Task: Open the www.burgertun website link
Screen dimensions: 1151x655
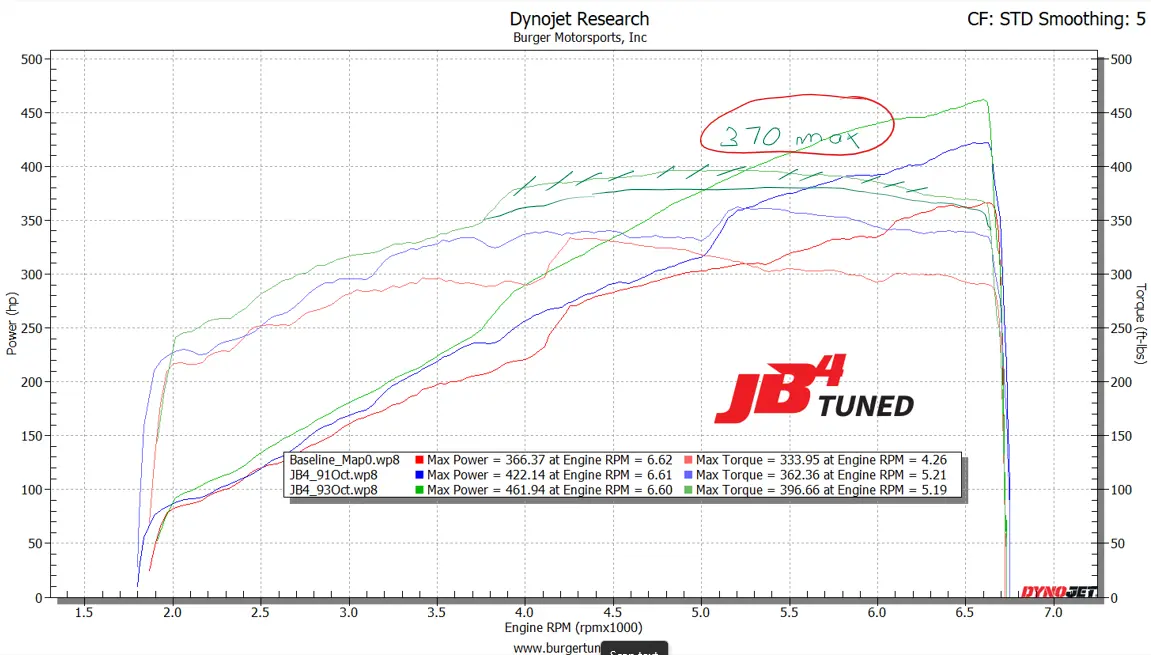Action: tap(556, 647)
